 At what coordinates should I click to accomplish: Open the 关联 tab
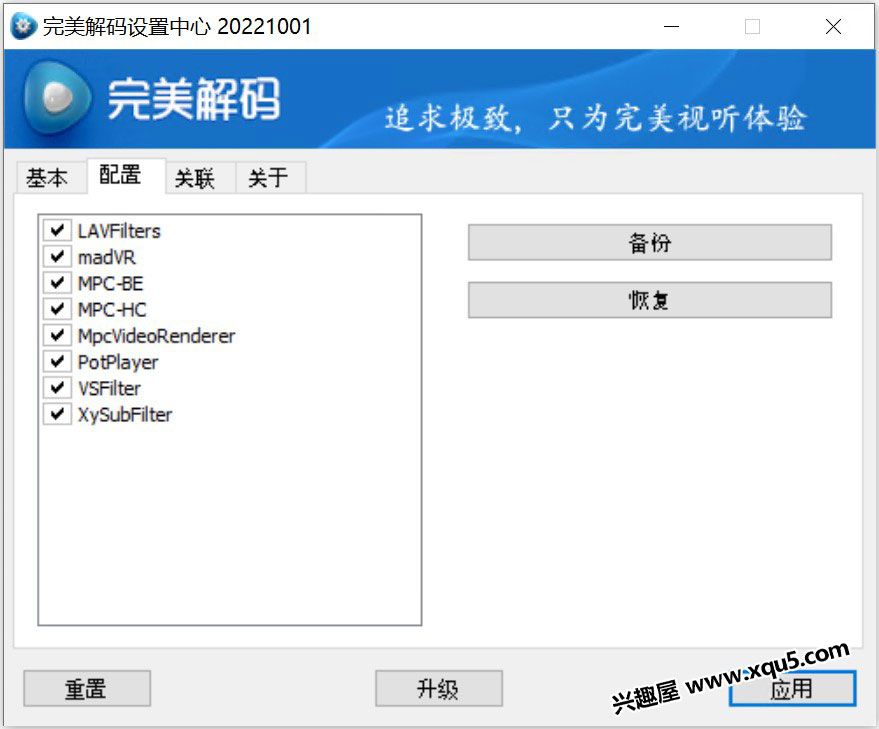pos(201,178)
